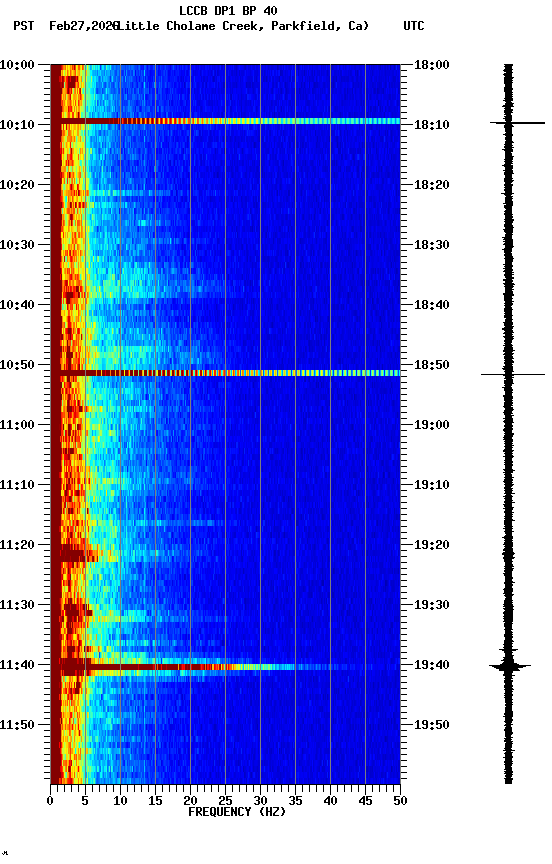552x864 pixels.
Task: Click the 25 Hz frequency tick label
Action: coord(225,801)
